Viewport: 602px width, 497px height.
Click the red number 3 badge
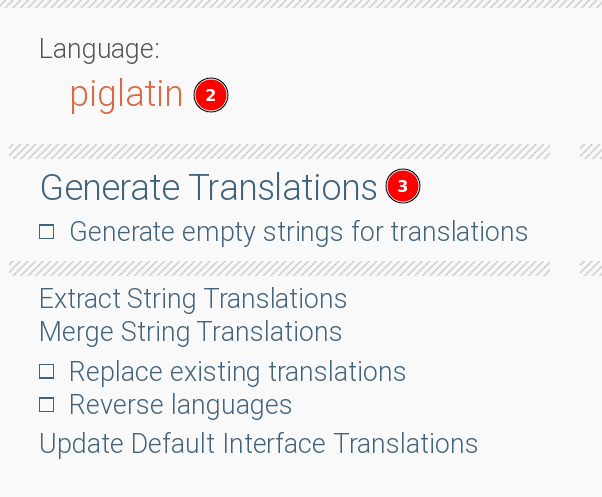(x=402, y=186)
